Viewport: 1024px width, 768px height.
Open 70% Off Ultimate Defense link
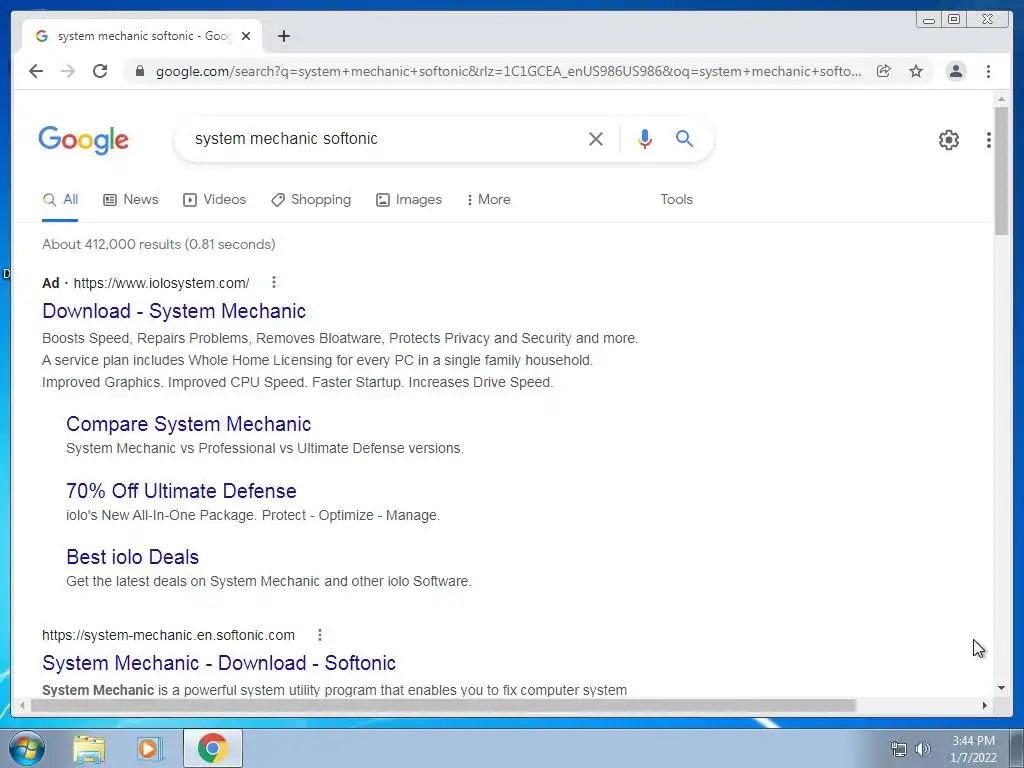[x=181, y=490]
